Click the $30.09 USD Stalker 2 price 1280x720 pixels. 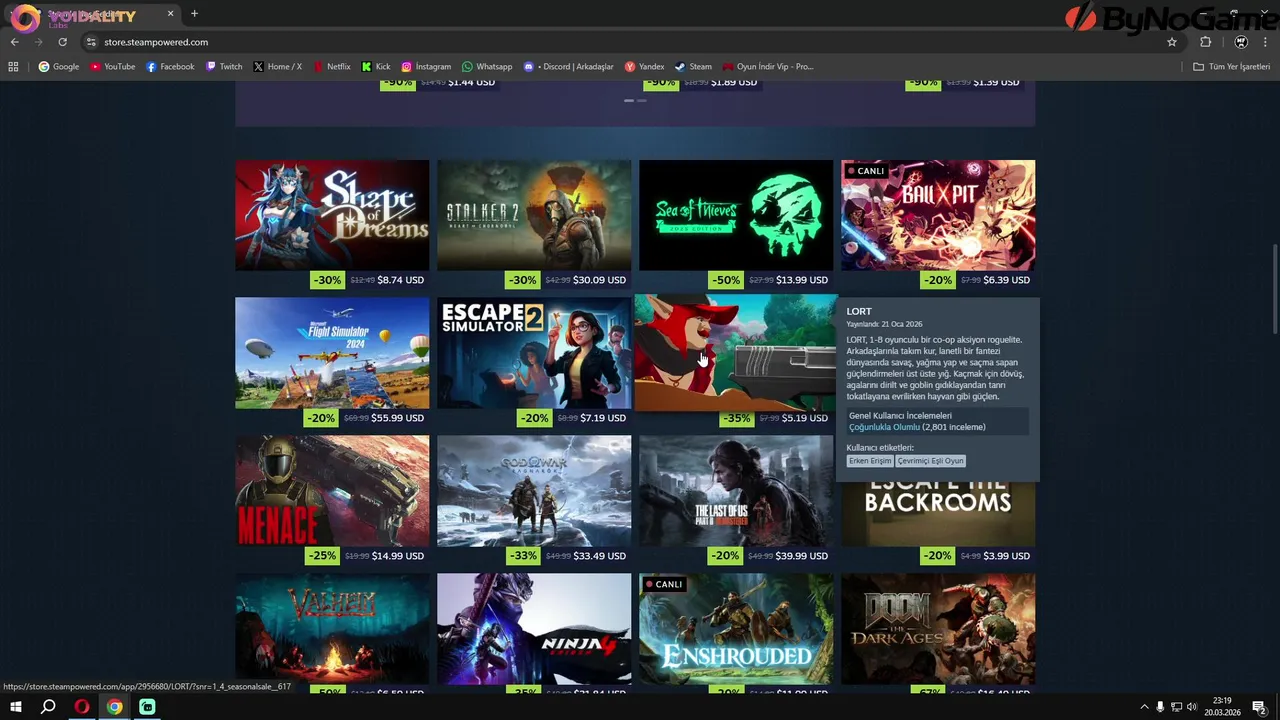pyautogui.click(x=600, y=280)
